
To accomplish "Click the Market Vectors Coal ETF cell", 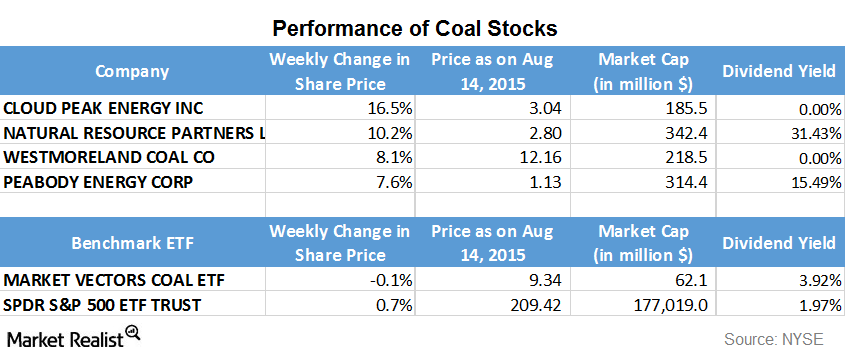I will [132, 280].
